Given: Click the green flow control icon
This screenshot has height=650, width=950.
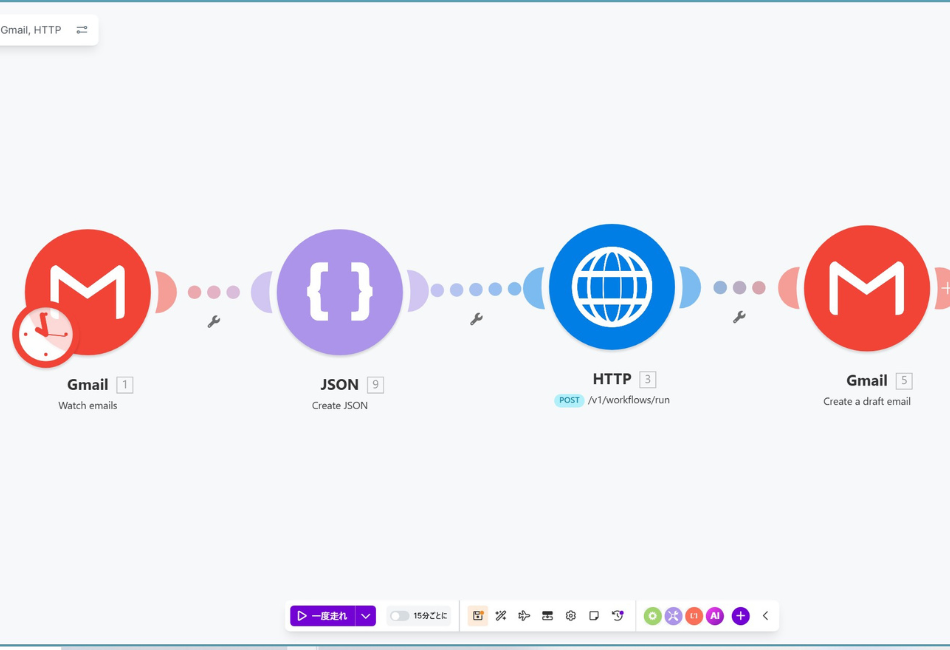Looking at the screenshot, I should coord(653,616).
